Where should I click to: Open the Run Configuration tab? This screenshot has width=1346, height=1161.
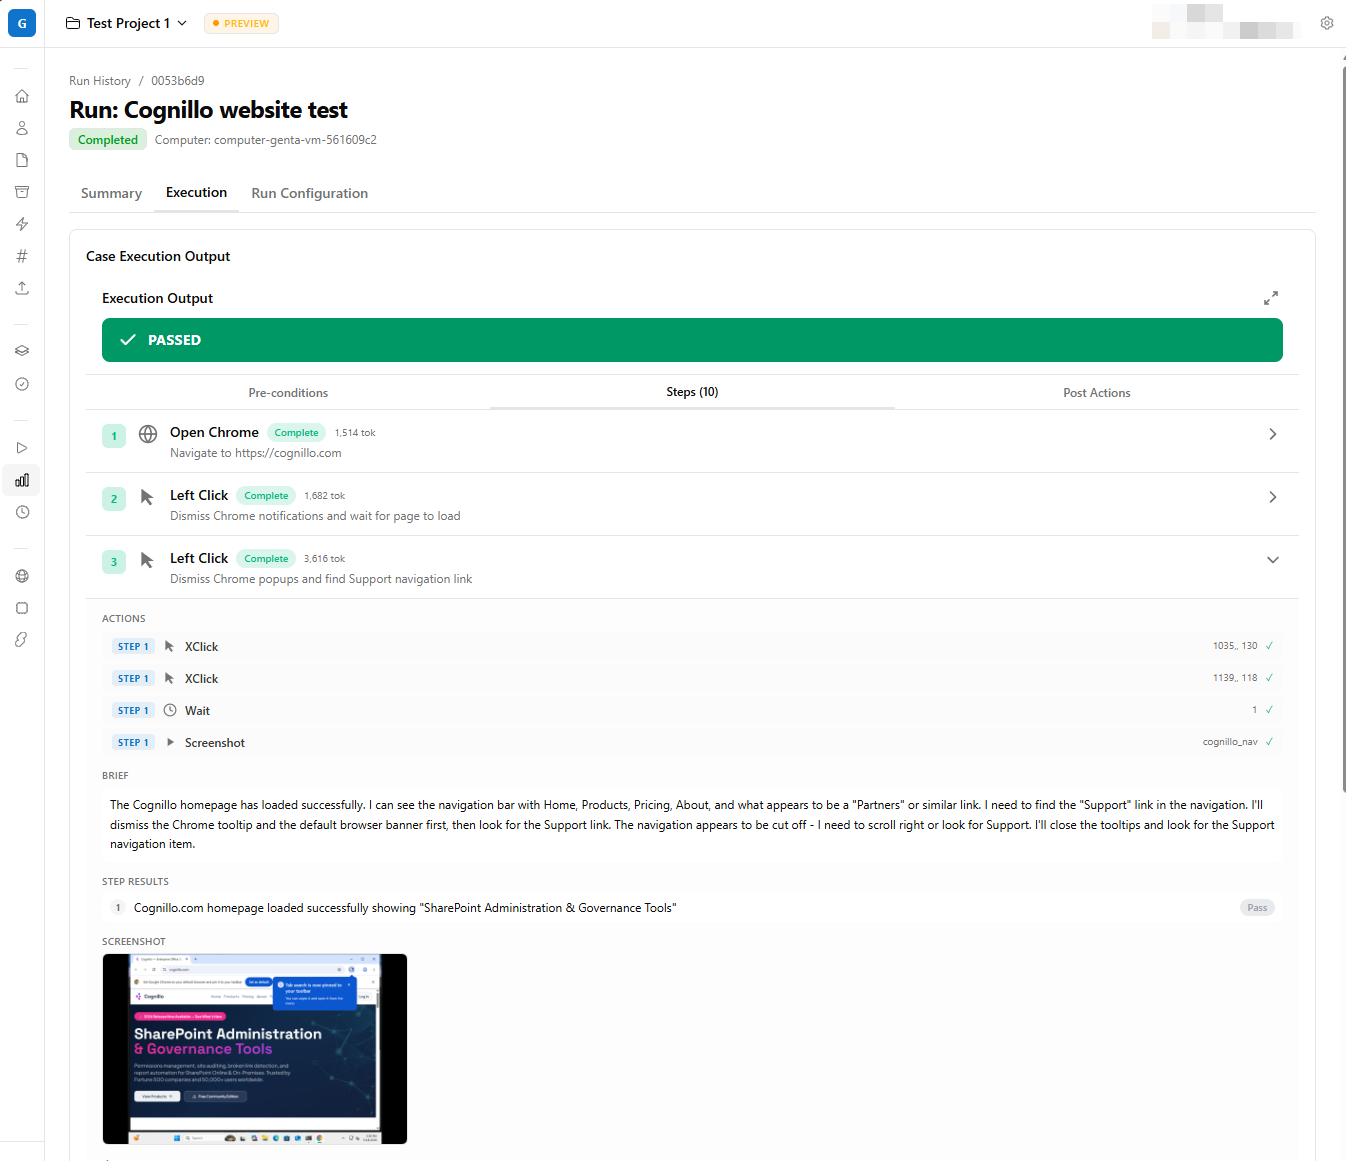(x=310, y=193)
